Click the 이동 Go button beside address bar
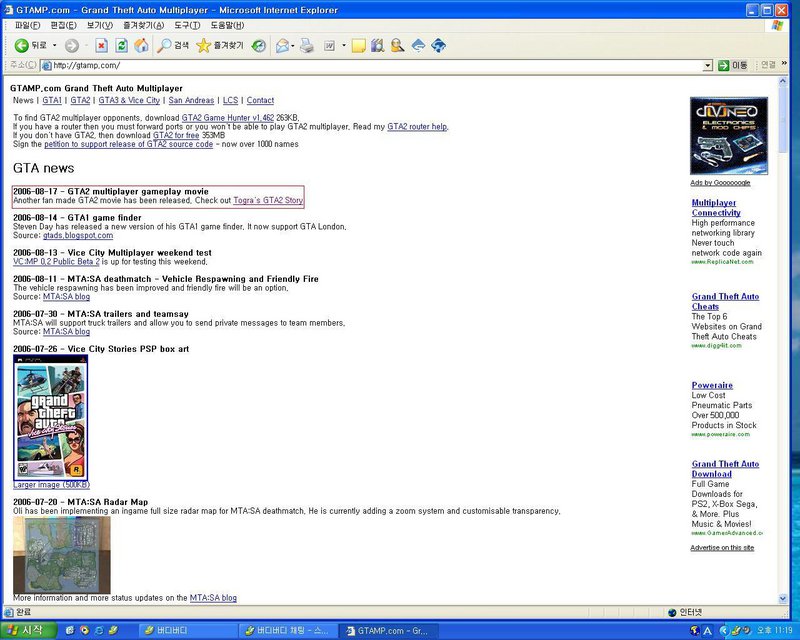Screen dimensions: 800x640 (732, 65)
